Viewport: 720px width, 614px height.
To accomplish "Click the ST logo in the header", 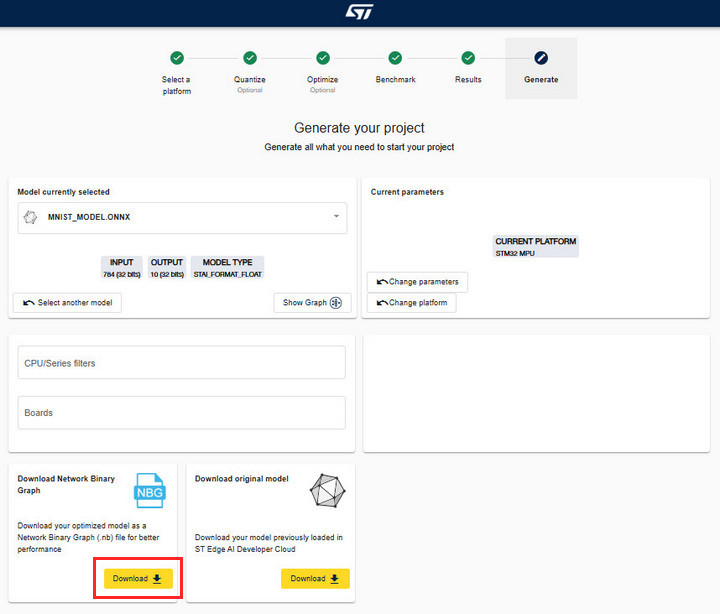I will [x=359, y=12].
